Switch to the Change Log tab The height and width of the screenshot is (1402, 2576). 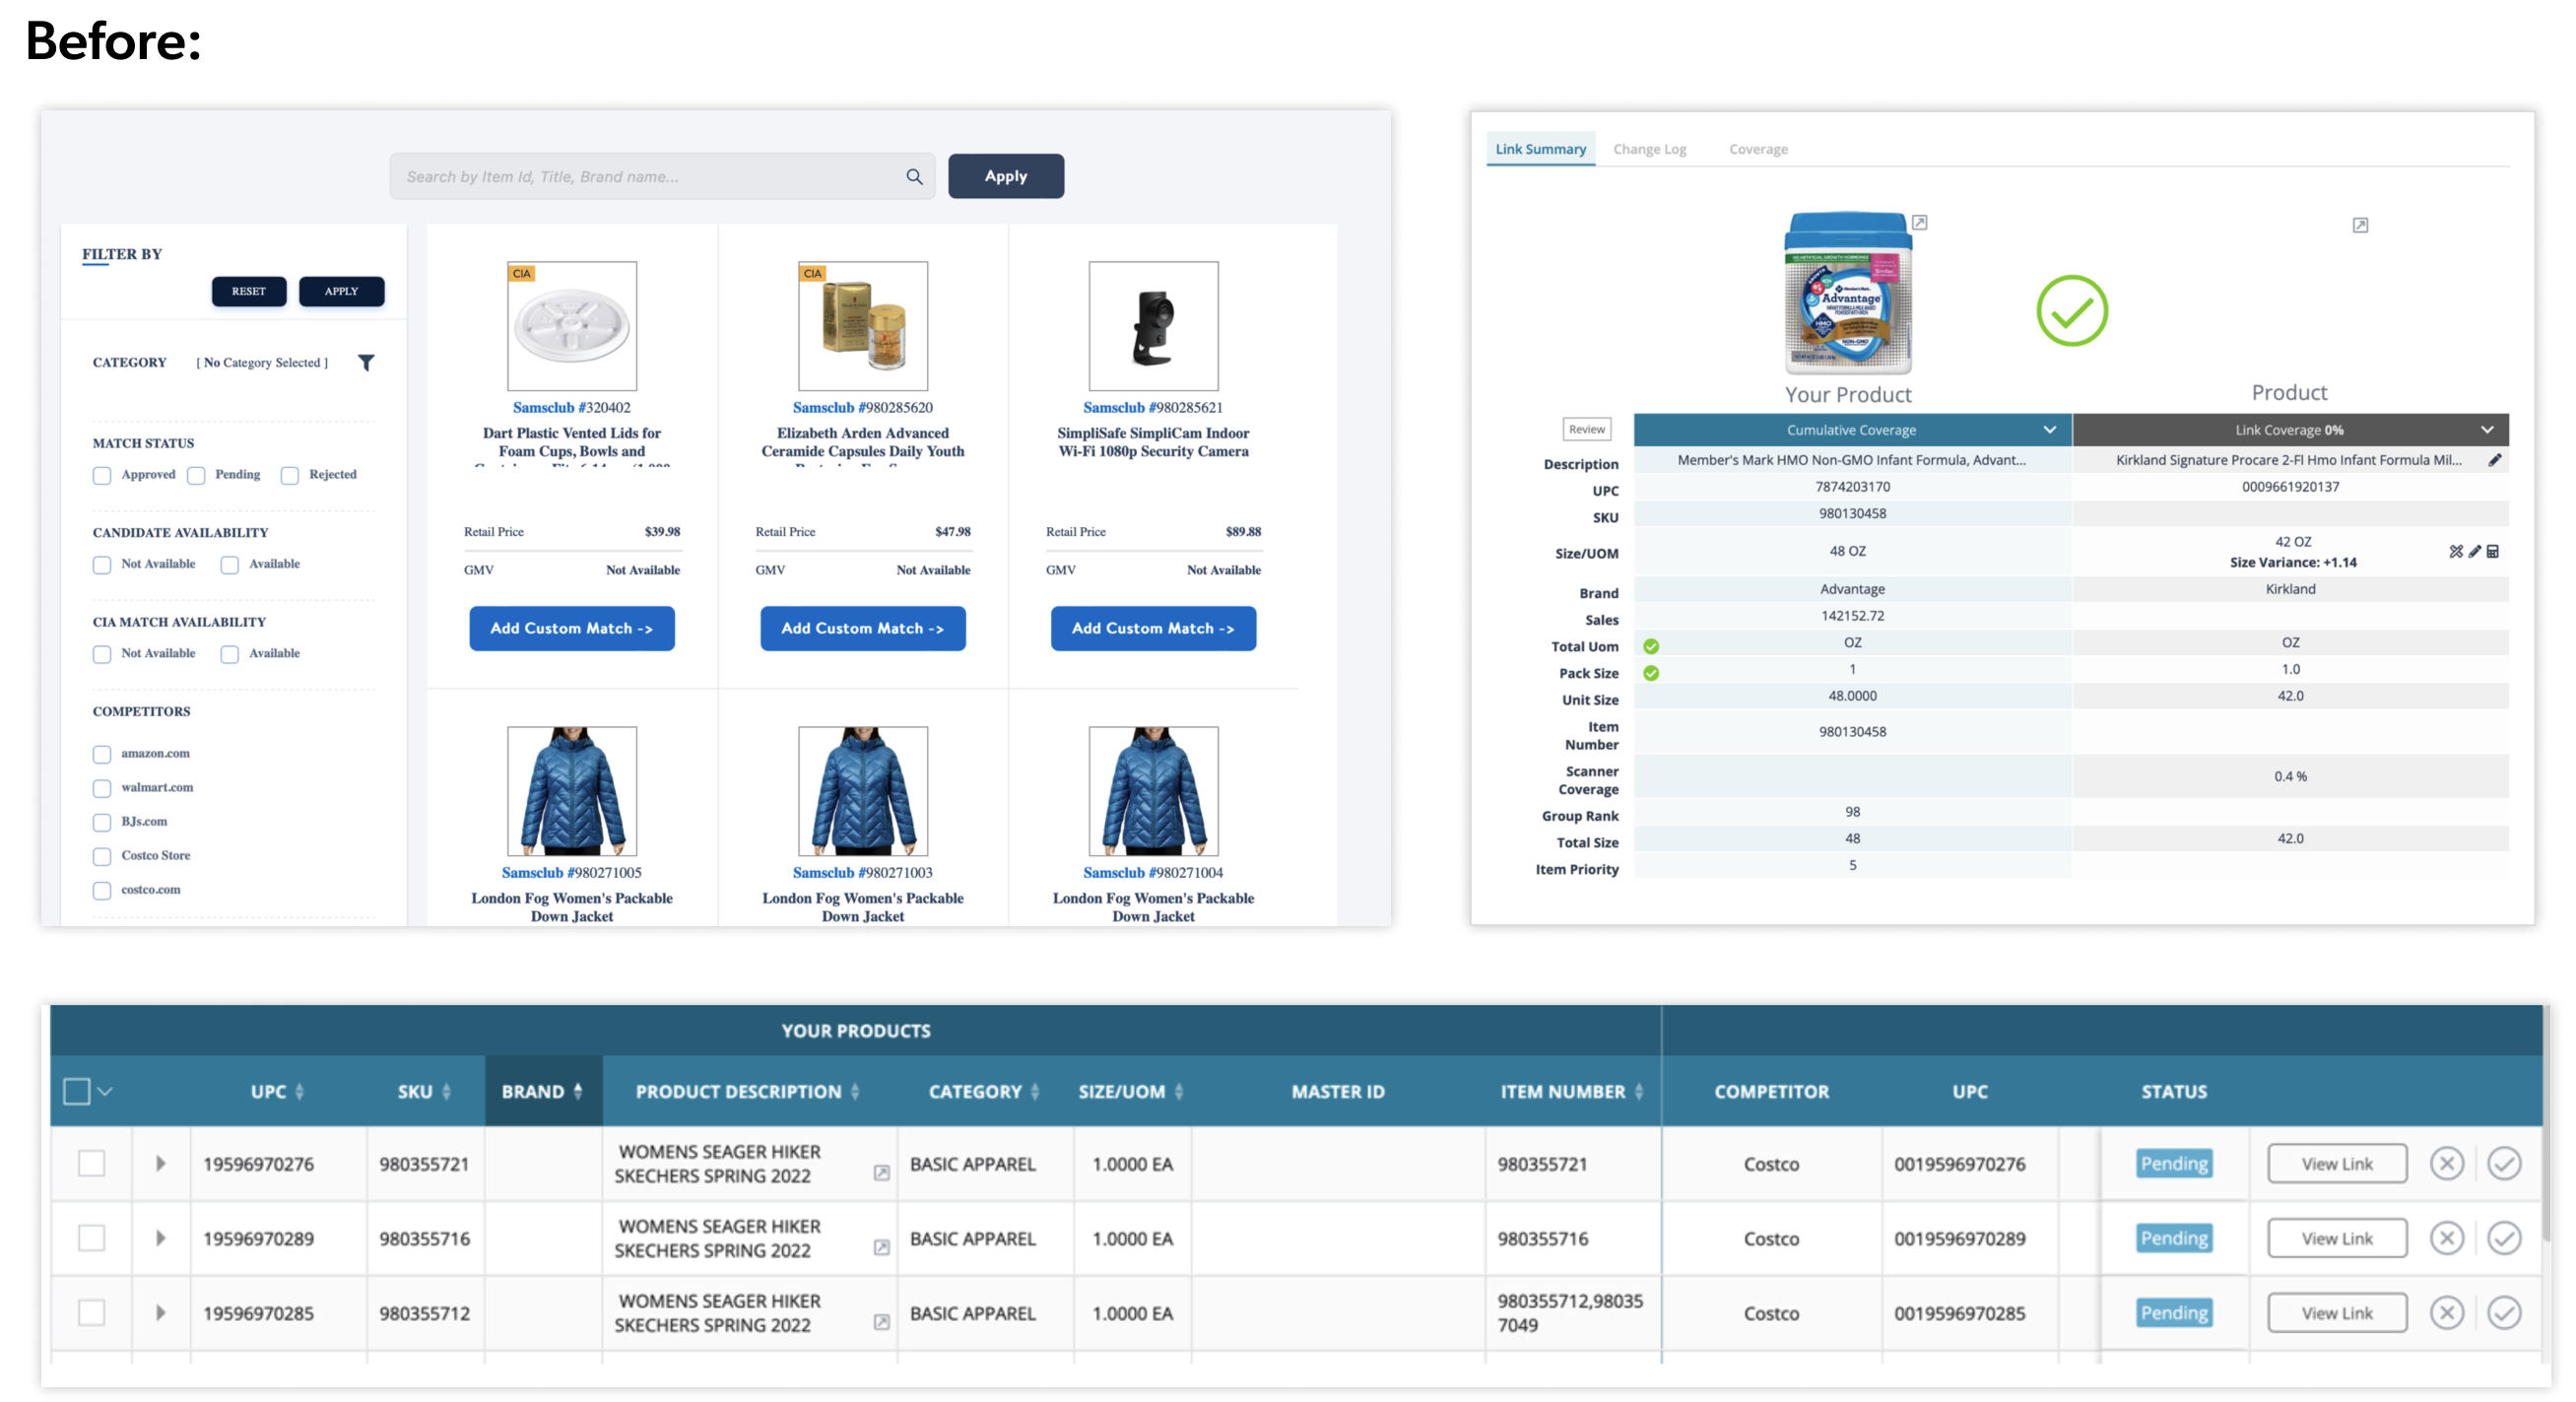click(x=1649, y=149)
